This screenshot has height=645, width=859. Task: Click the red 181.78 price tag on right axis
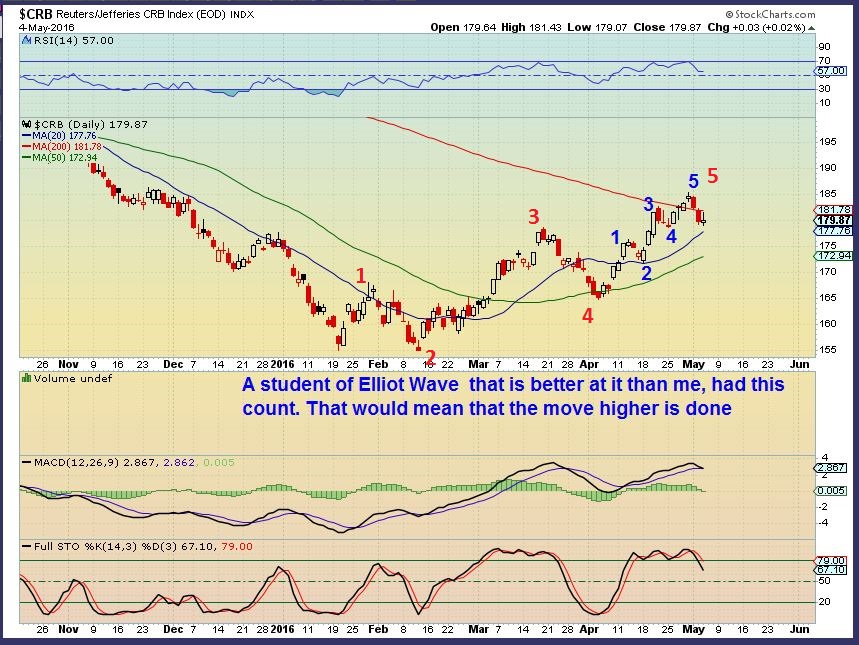point(834,210)
